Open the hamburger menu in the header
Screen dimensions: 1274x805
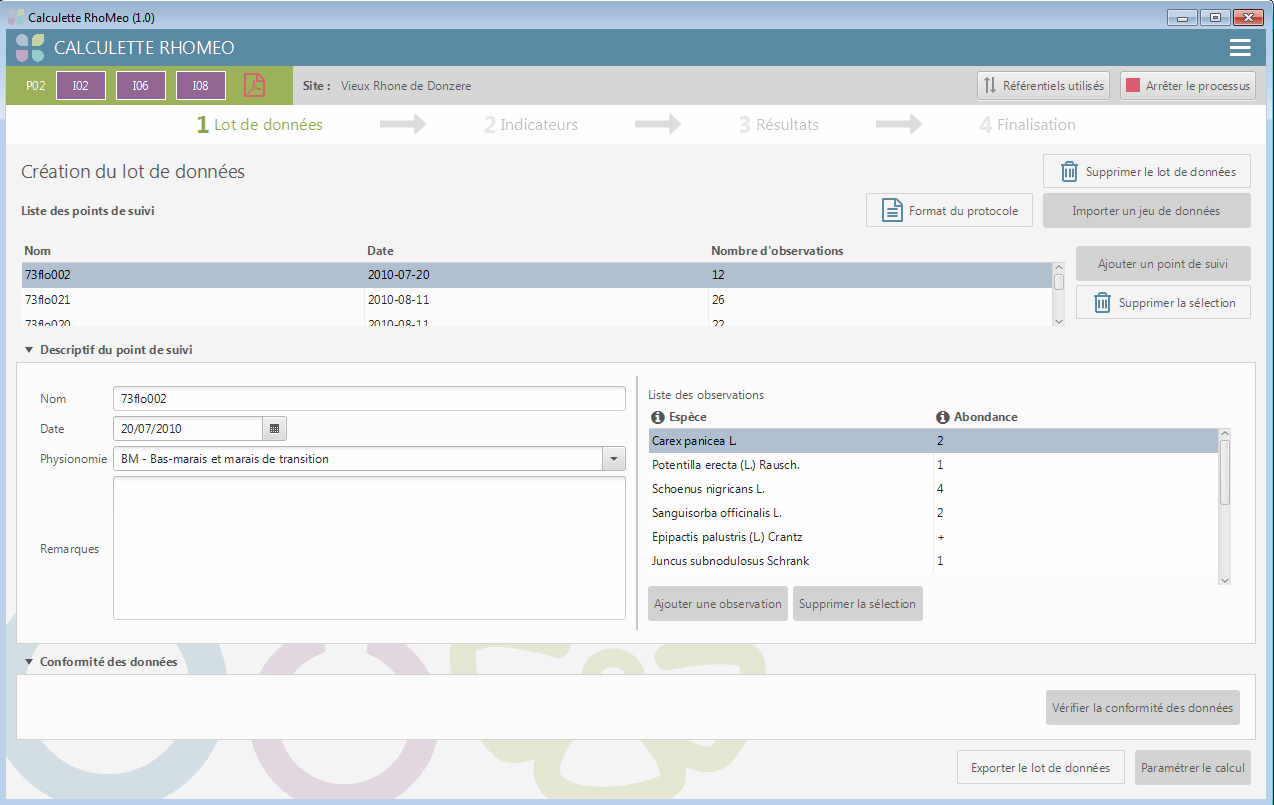(1240, 48)
